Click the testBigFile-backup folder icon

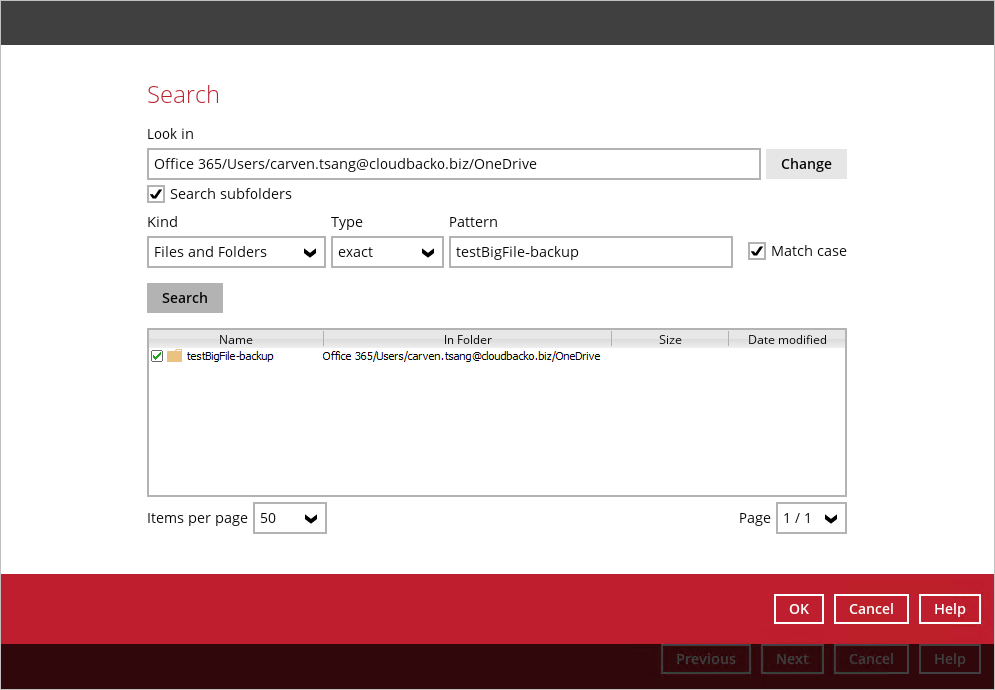click(175, 356)
